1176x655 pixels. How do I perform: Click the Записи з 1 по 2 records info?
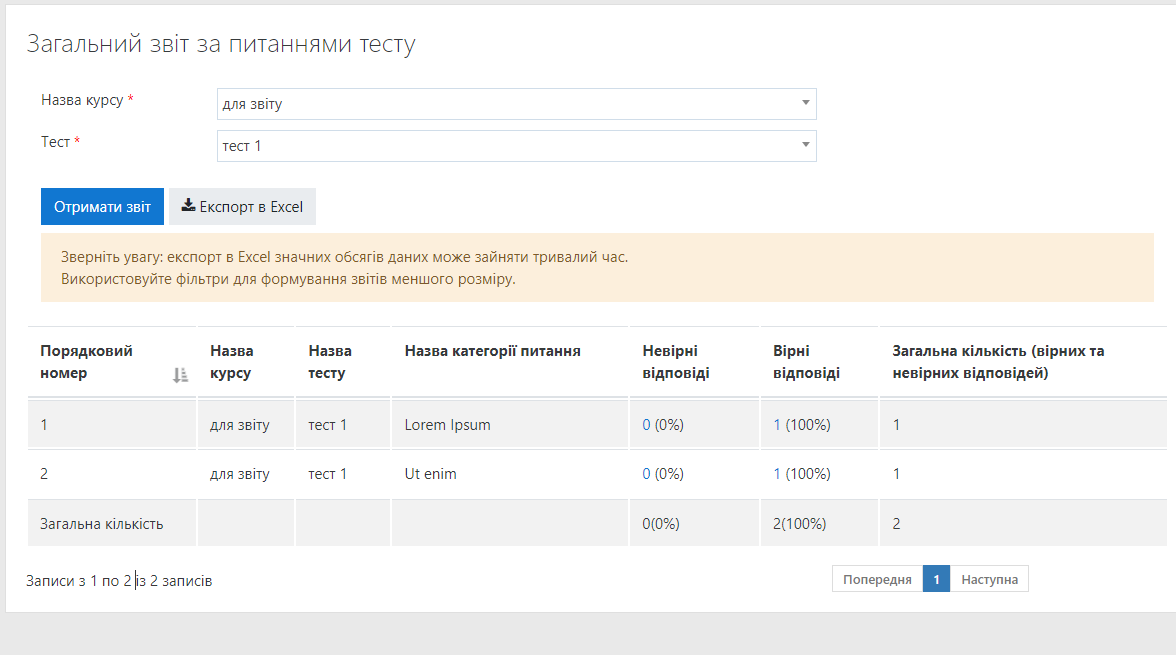pyautogui.click(x=119, y=581)
